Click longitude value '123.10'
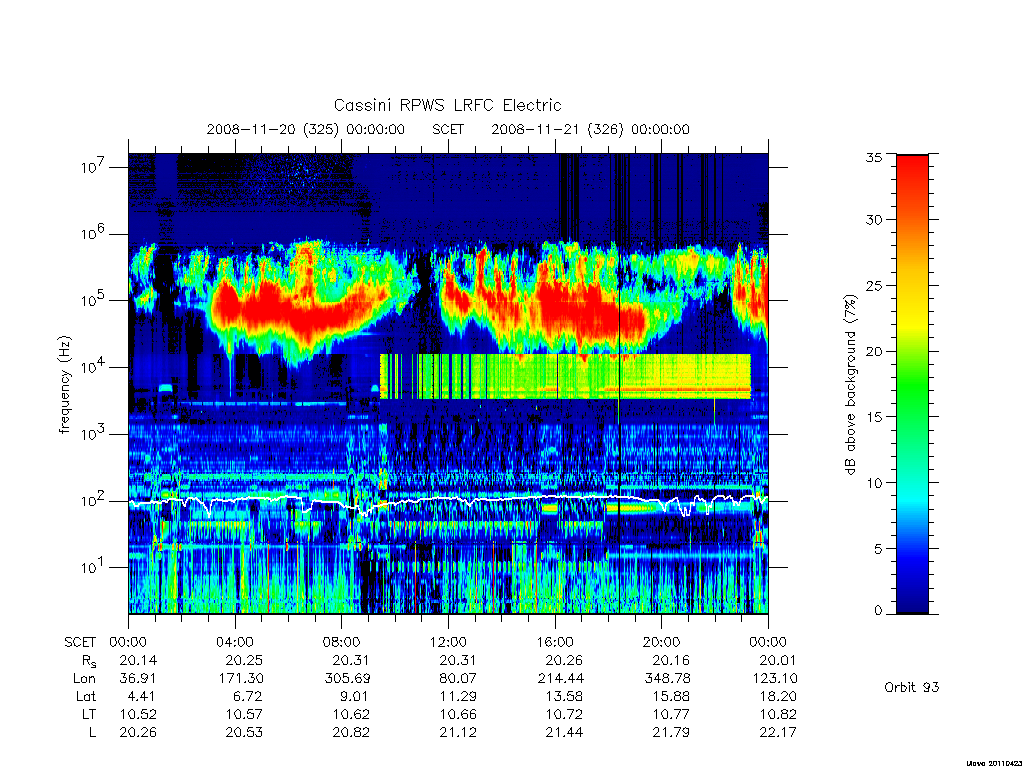Viewport: 1024px width, 768px height. [x=775, y=679]
